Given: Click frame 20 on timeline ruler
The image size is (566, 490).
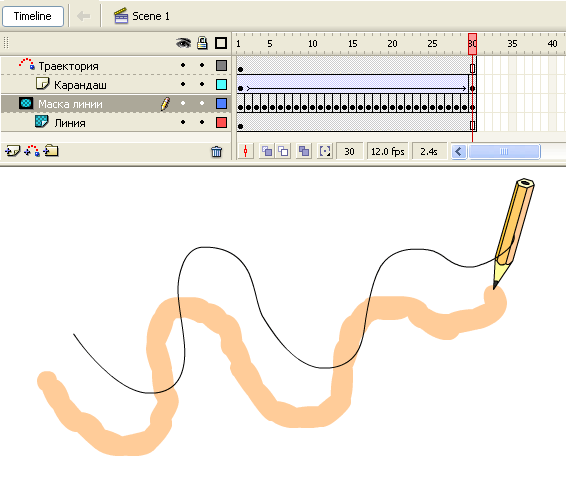Looking at the screenshot, I should point(392,44).
